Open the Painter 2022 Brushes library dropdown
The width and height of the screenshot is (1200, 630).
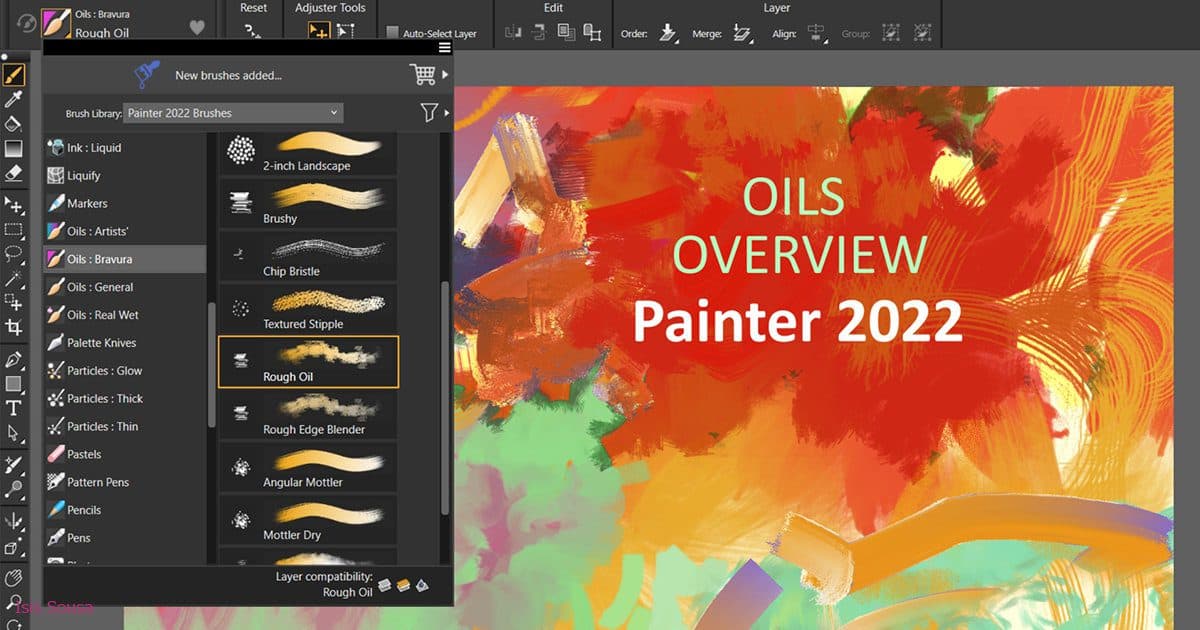[232, 112]
